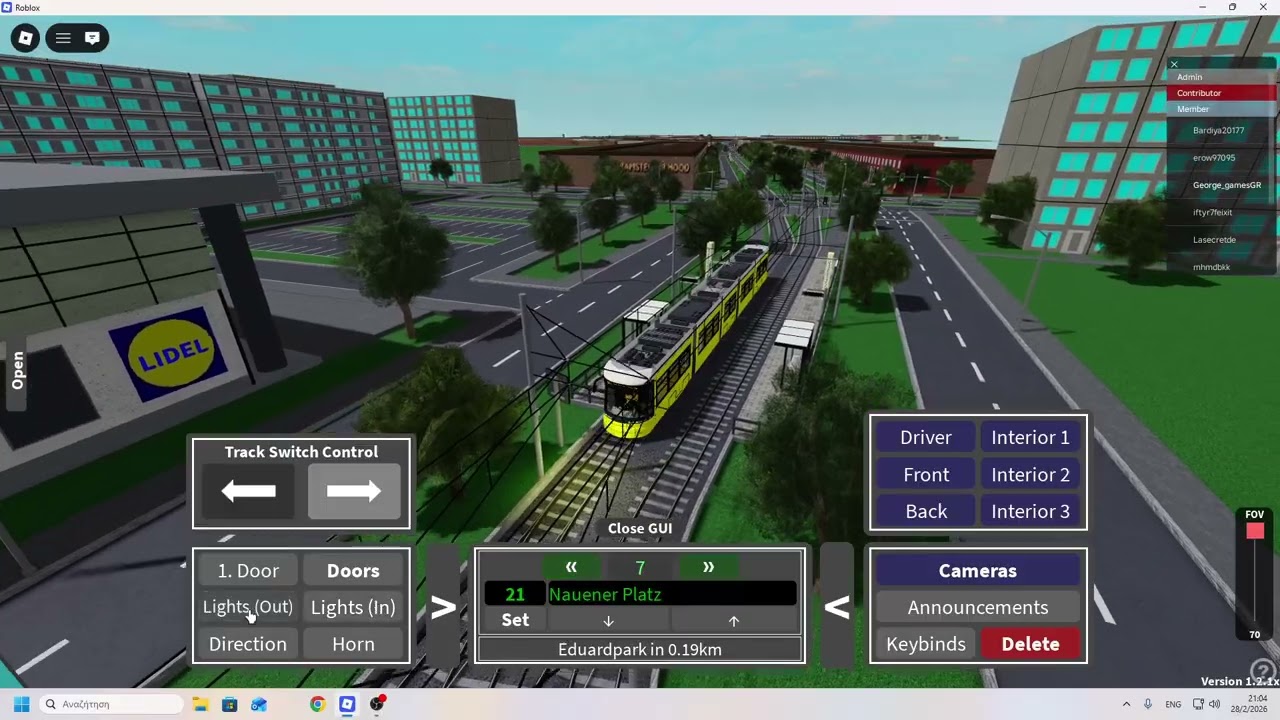1280x720 pixels.
Task: Click the microphone icon in system tray
Action: (x=1148, y=704)
